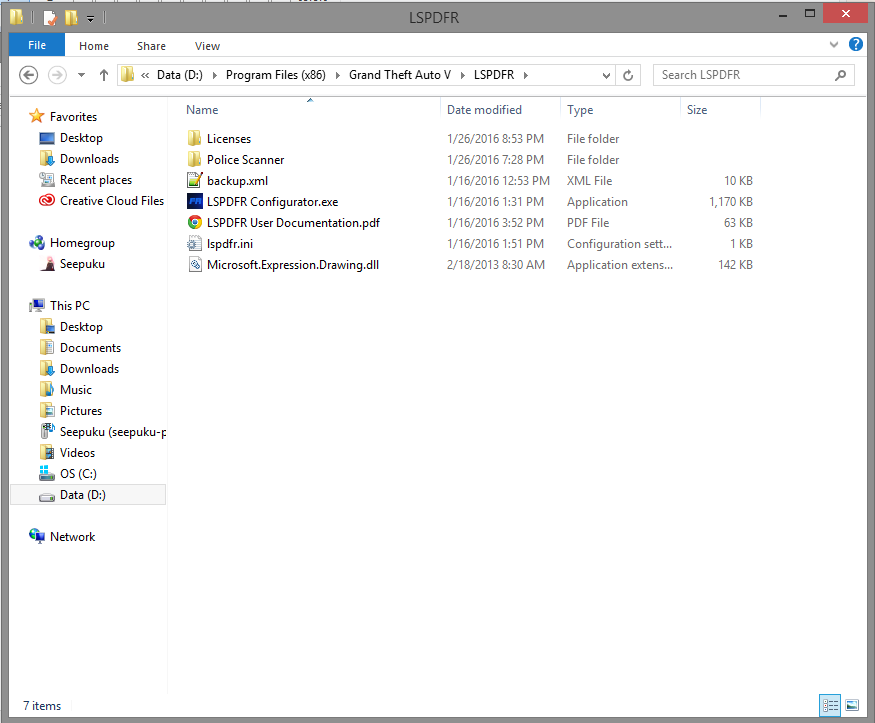Switch to Large icons view in status bar

(x=852, y=706)
